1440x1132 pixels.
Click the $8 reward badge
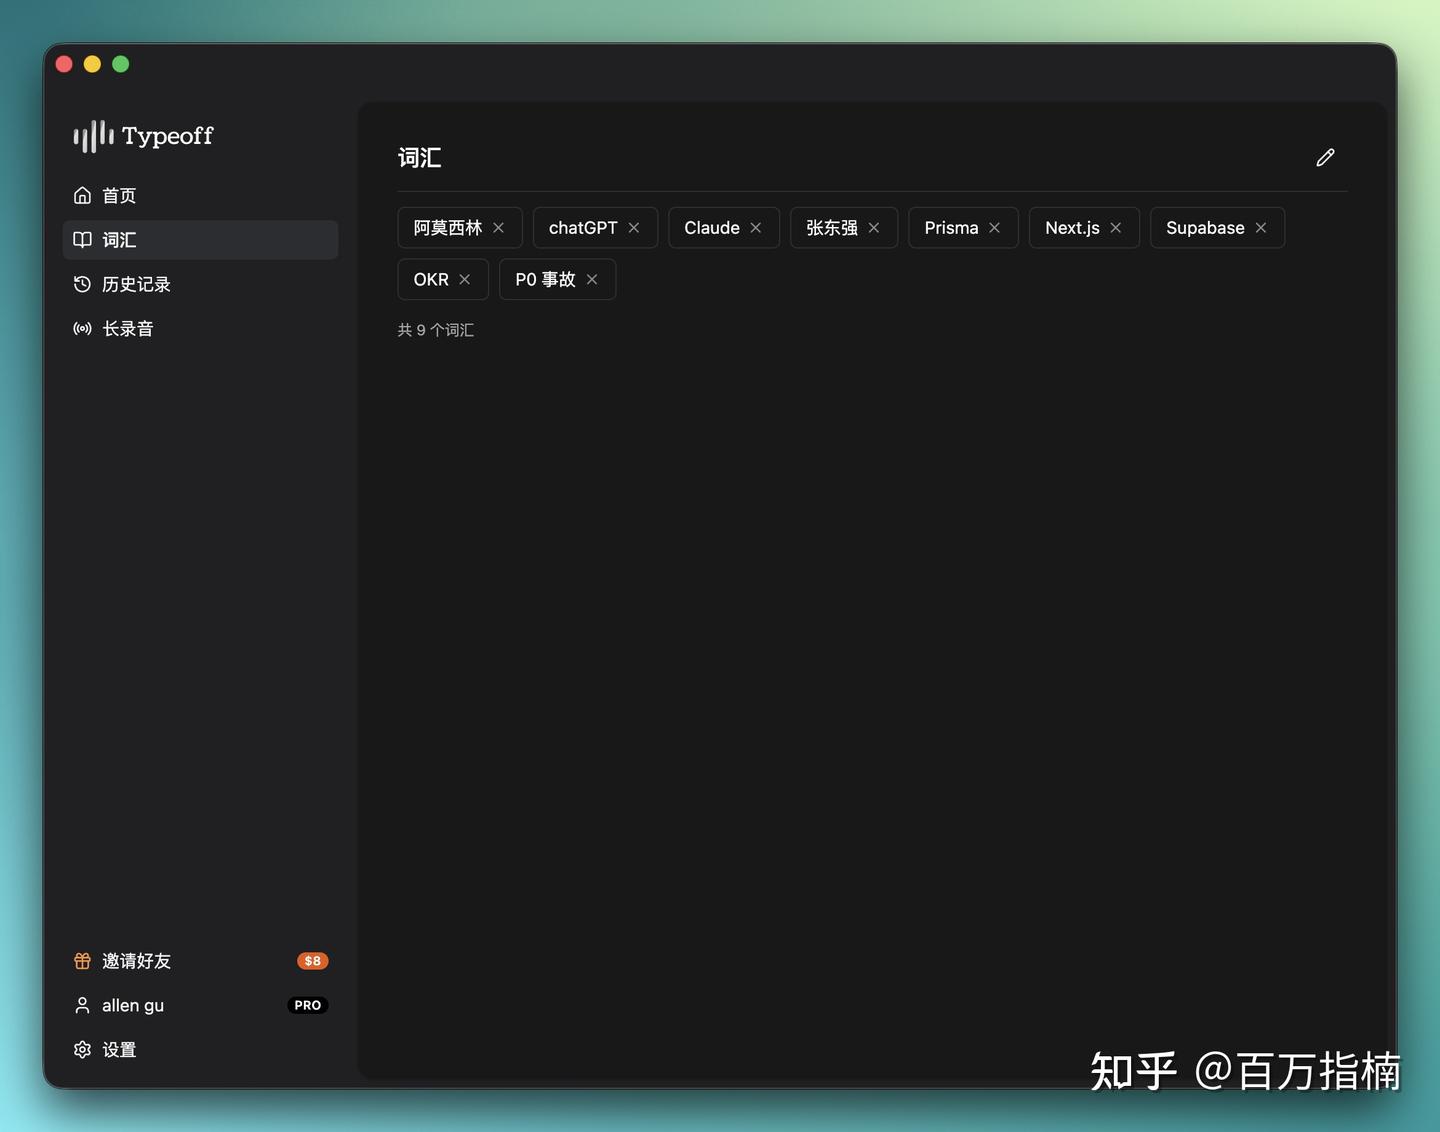pyautogui.click(x=313, y=961)
